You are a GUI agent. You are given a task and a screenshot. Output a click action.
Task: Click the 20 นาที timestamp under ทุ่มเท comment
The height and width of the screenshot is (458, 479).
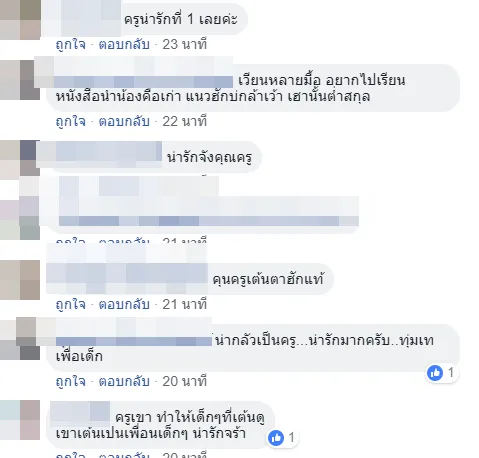click(185, 381)
